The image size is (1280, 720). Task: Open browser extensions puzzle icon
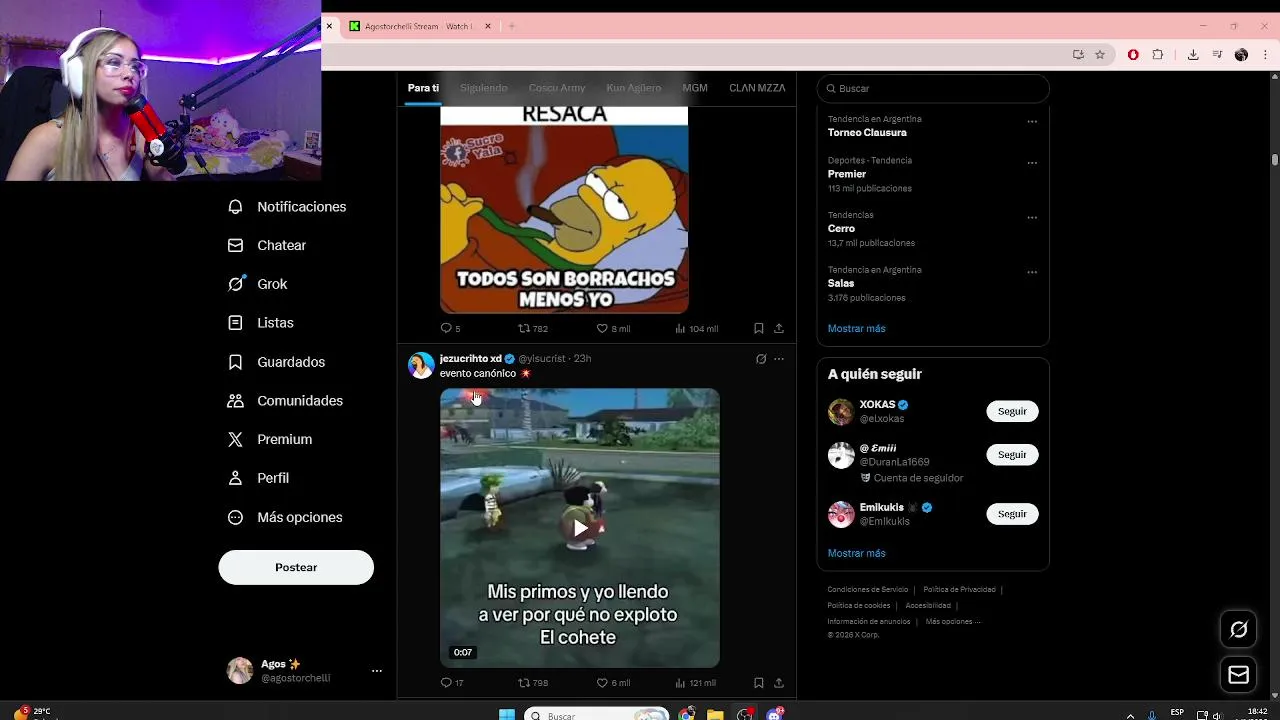1158,55
